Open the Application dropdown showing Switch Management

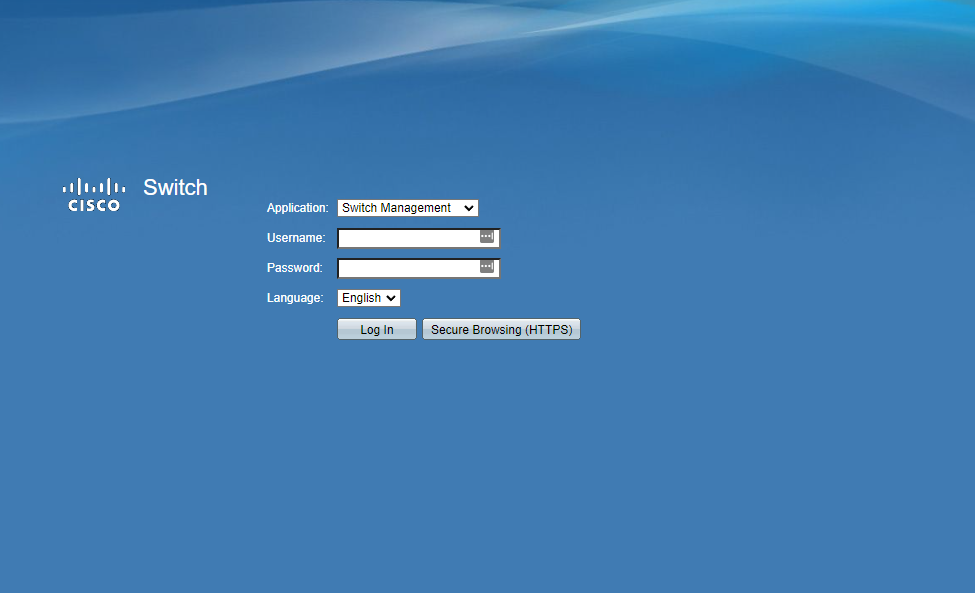pyautogui.click(x=408, y=208)
